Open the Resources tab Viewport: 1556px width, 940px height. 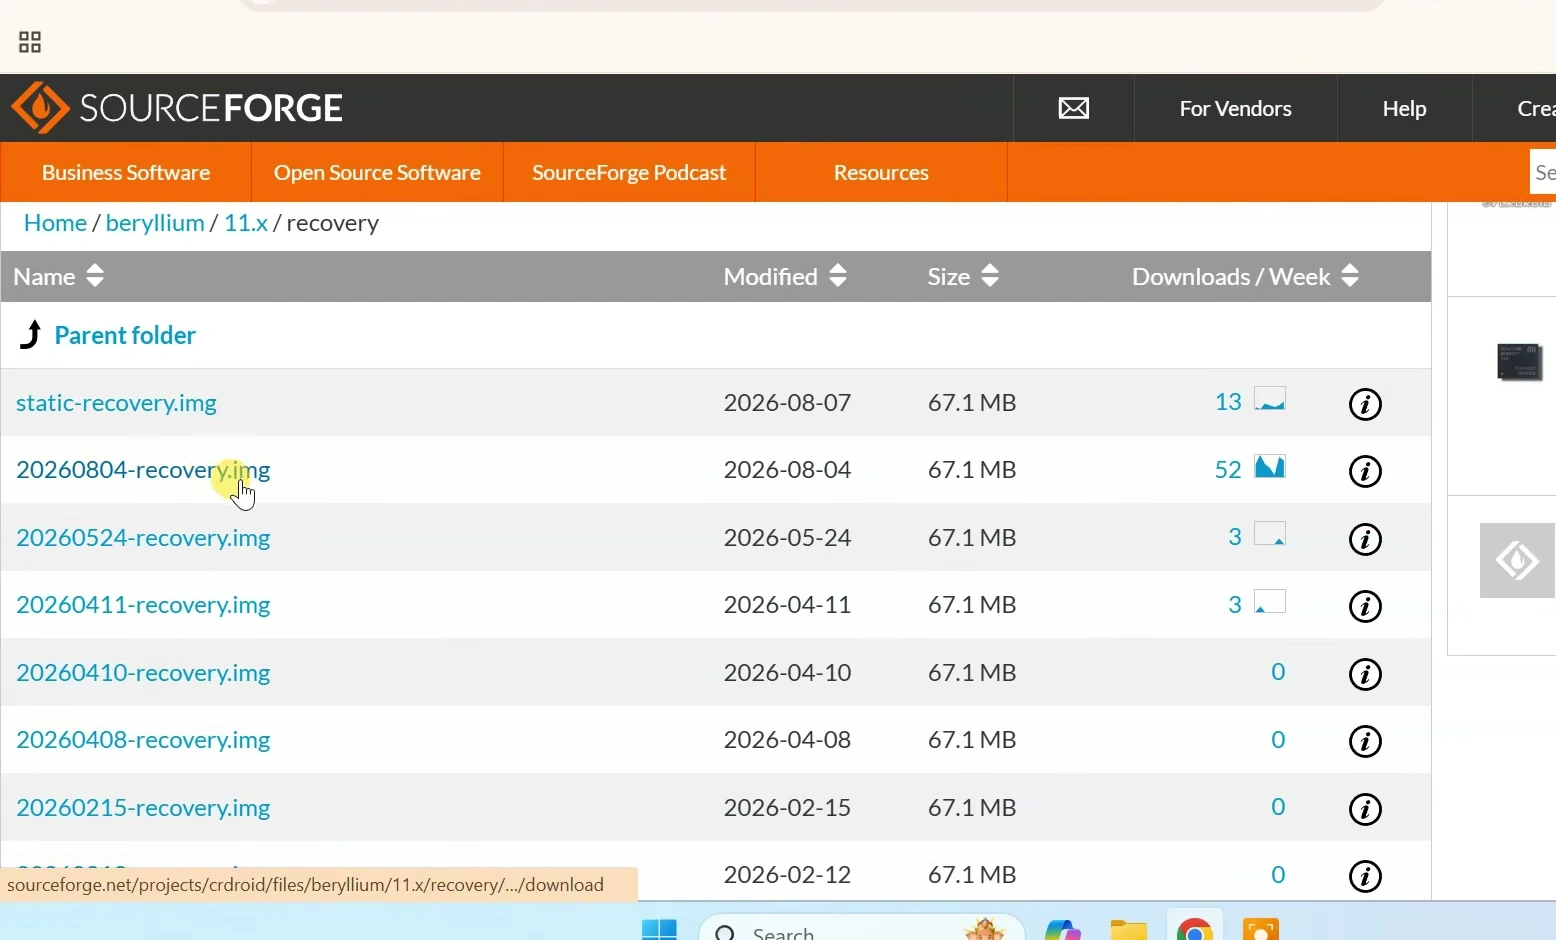click(881, 172)
